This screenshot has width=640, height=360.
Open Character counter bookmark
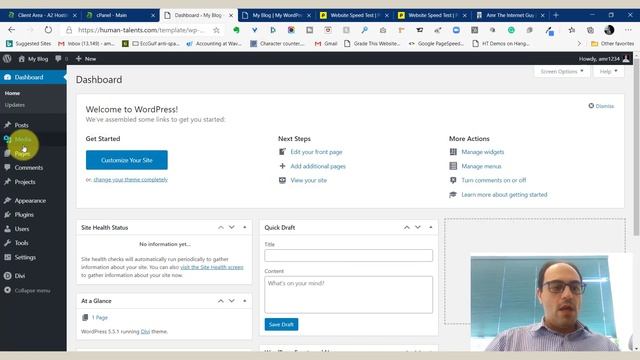pyautogui.click(x=278, y=43)
